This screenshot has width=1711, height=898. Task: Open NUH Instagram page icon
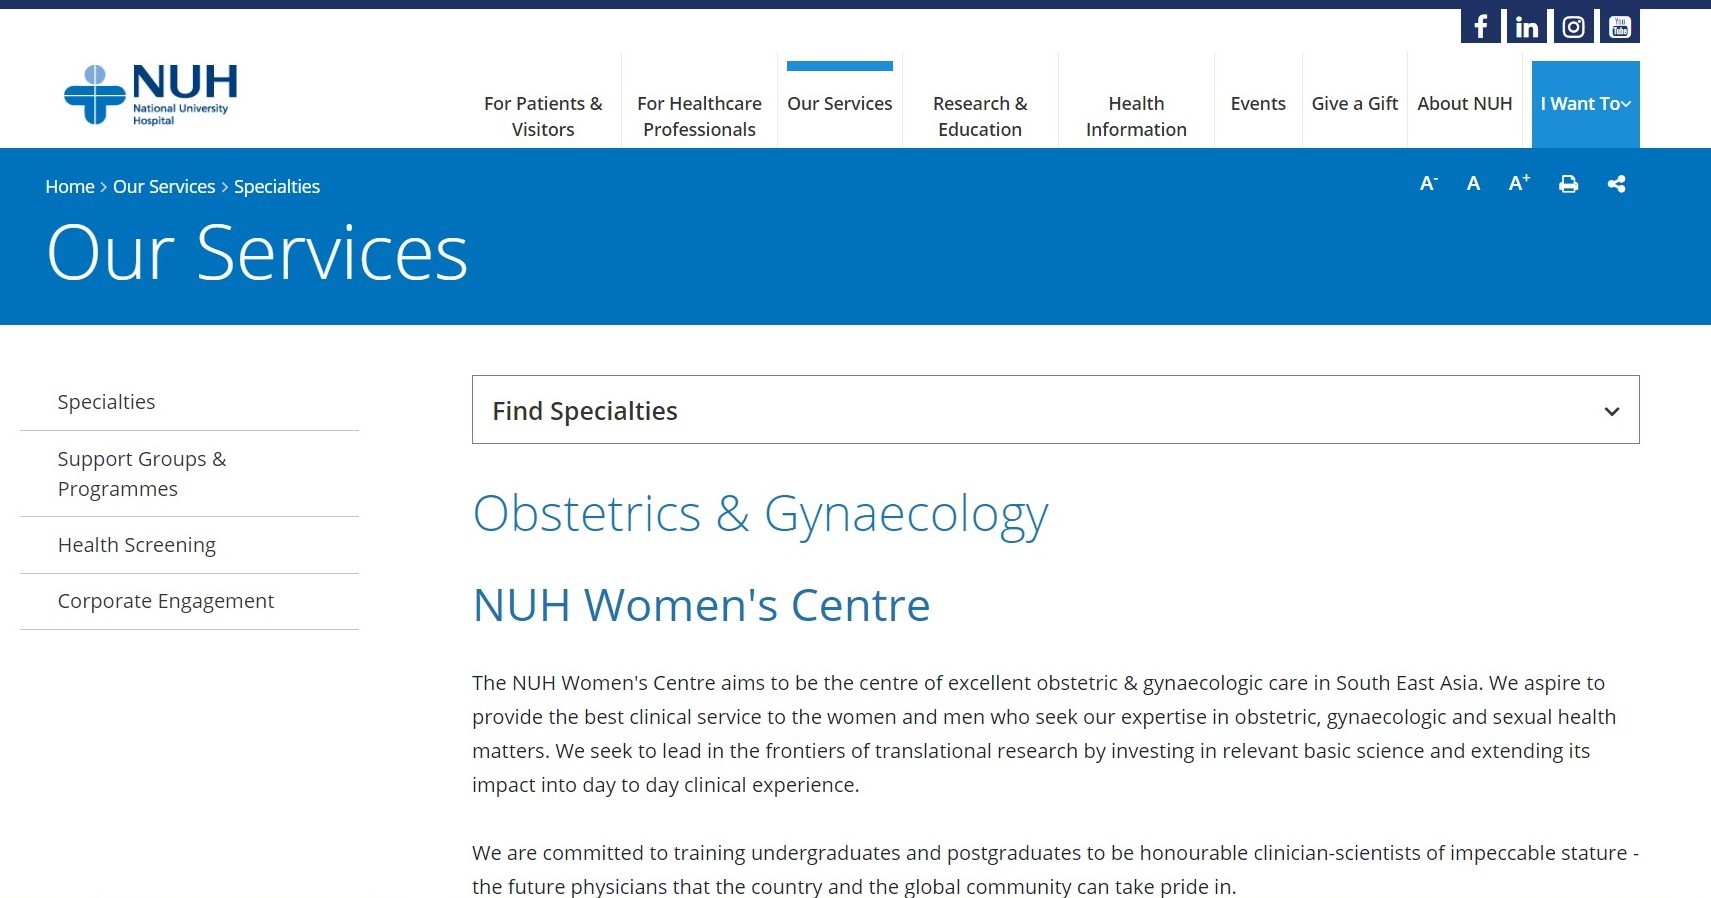pos(1573,26)
